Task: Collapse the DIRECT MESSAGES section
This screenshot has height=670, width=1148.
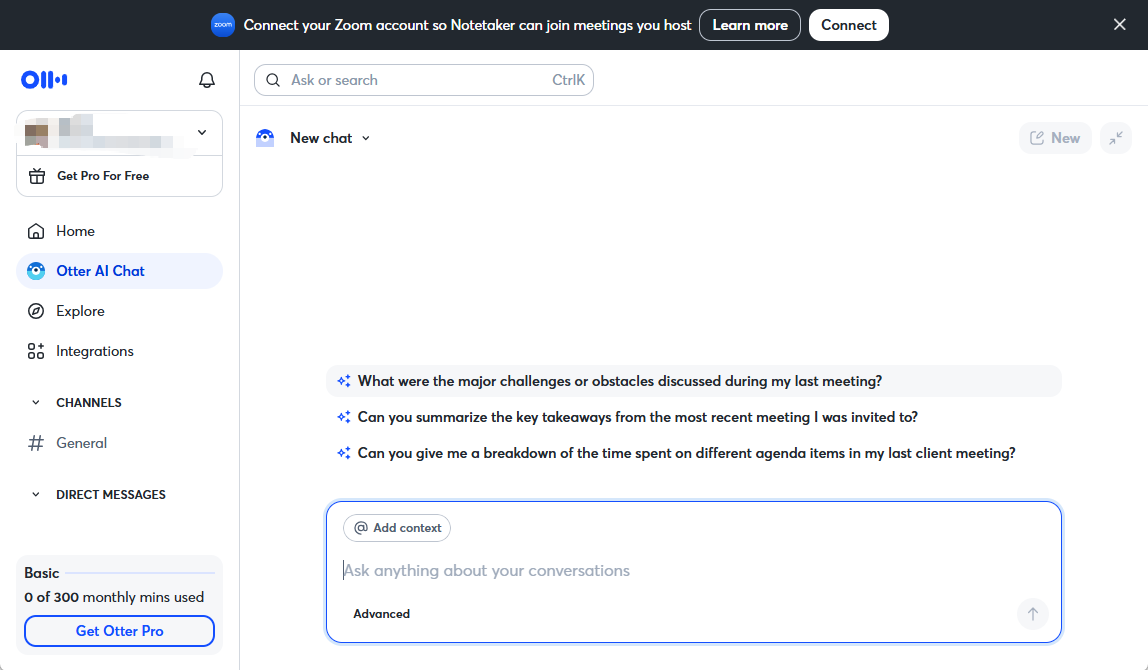Action: click(35, 495)
